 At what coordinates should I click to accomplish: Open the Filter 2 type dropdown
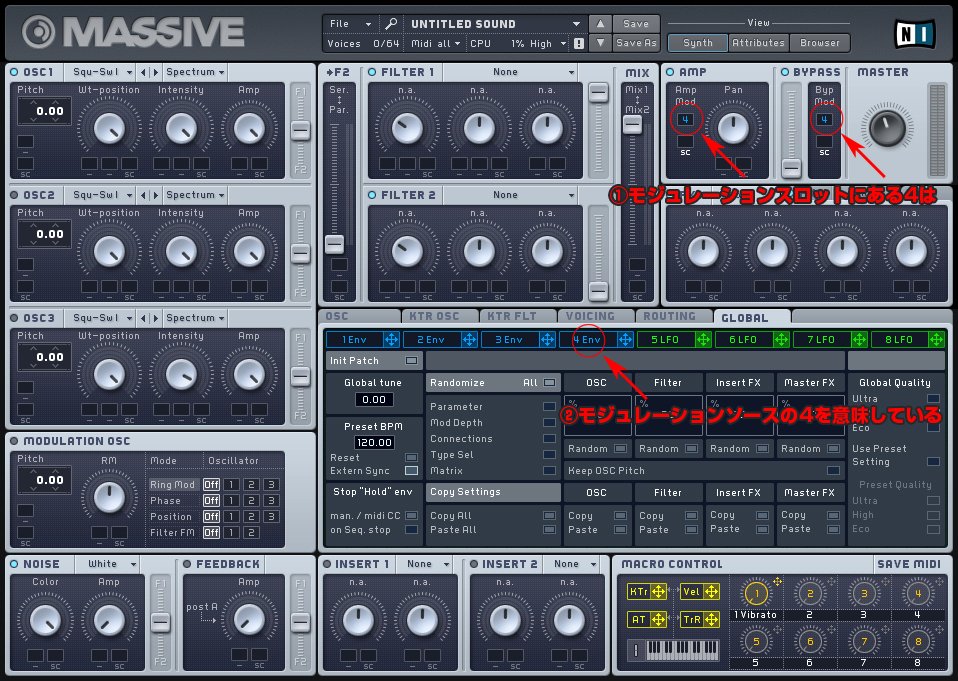[510, 195]
